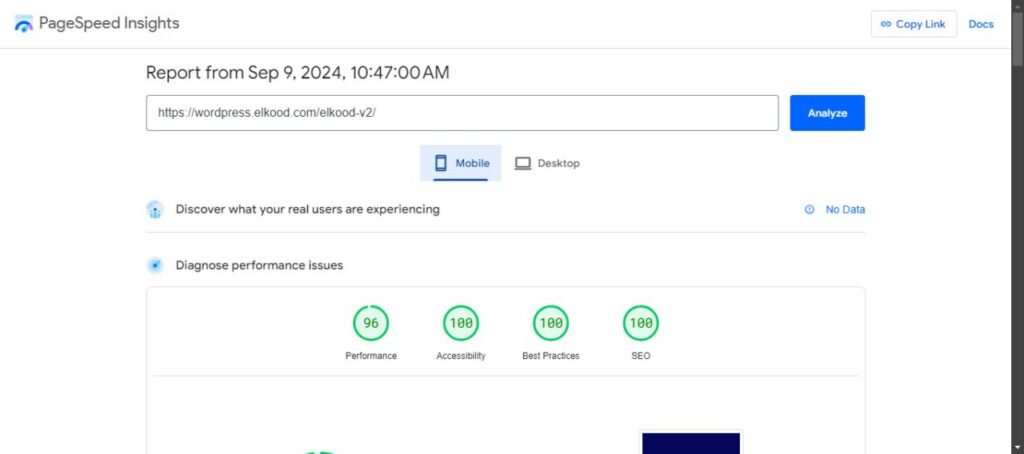1024x454 pixels.
Task: Select the Performance score gauge showing 96
Action: pyautogui.click(x=371, y=323)
